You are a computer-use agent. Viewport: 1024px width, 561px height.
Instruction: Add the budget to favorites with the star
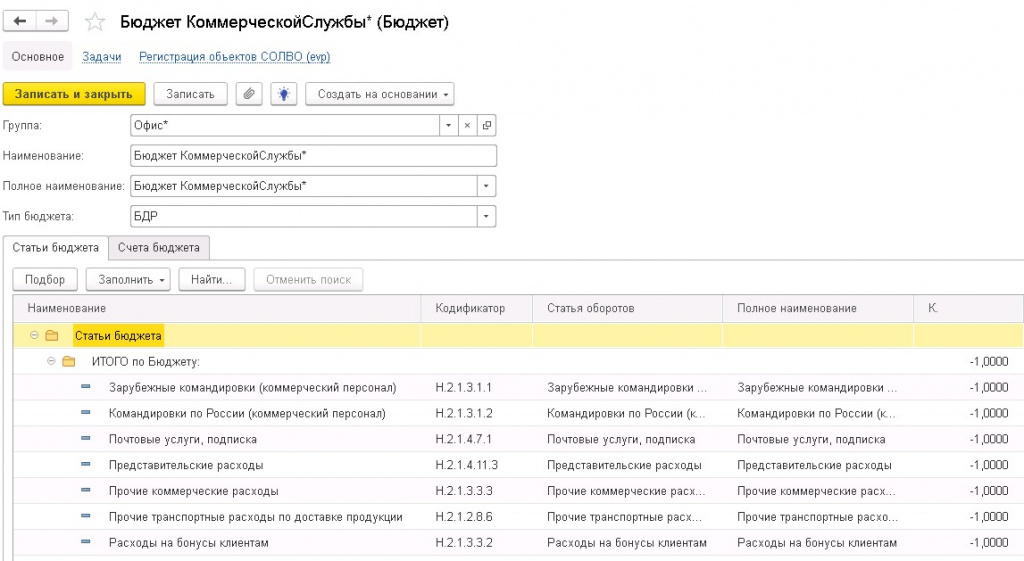pyautogui.click(x=94, y=22)
